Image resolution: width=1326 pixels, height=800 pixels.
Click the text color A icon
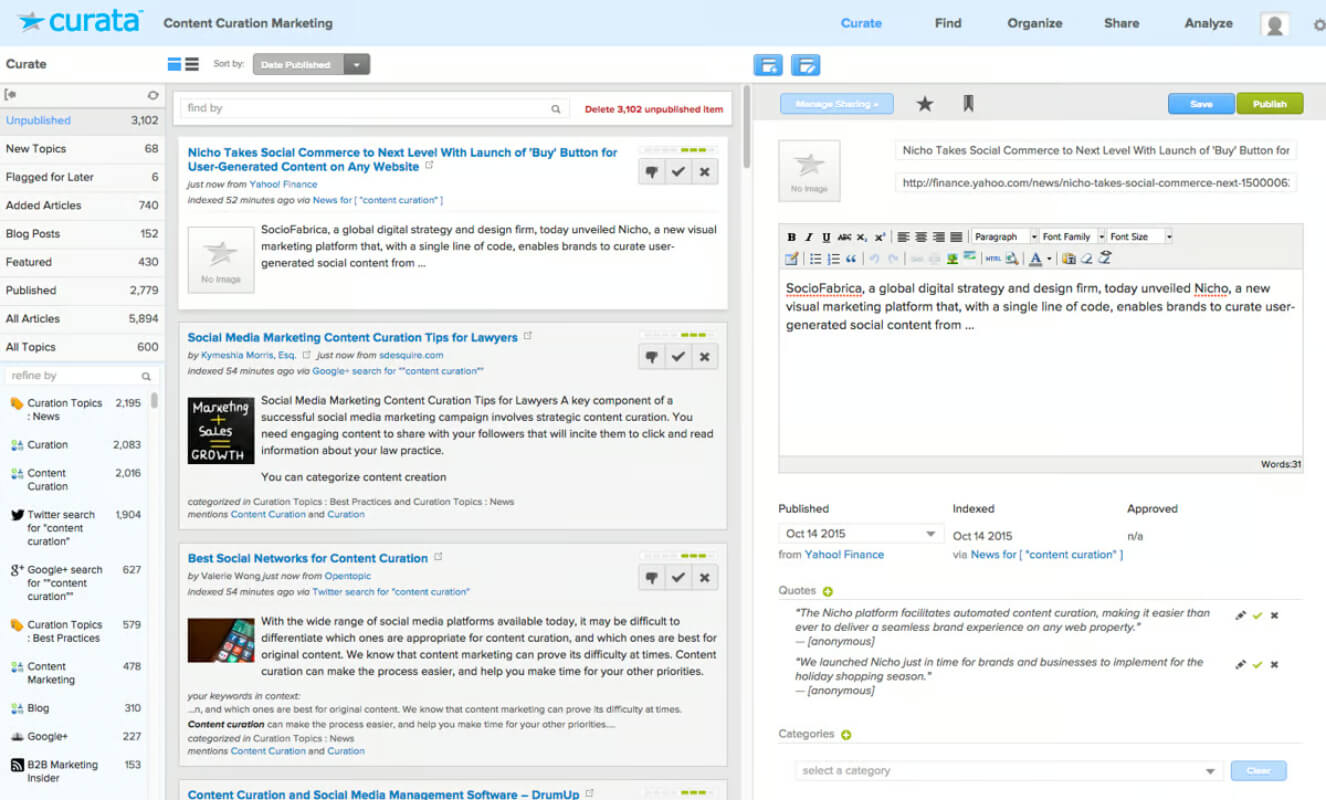(1035, 259)
